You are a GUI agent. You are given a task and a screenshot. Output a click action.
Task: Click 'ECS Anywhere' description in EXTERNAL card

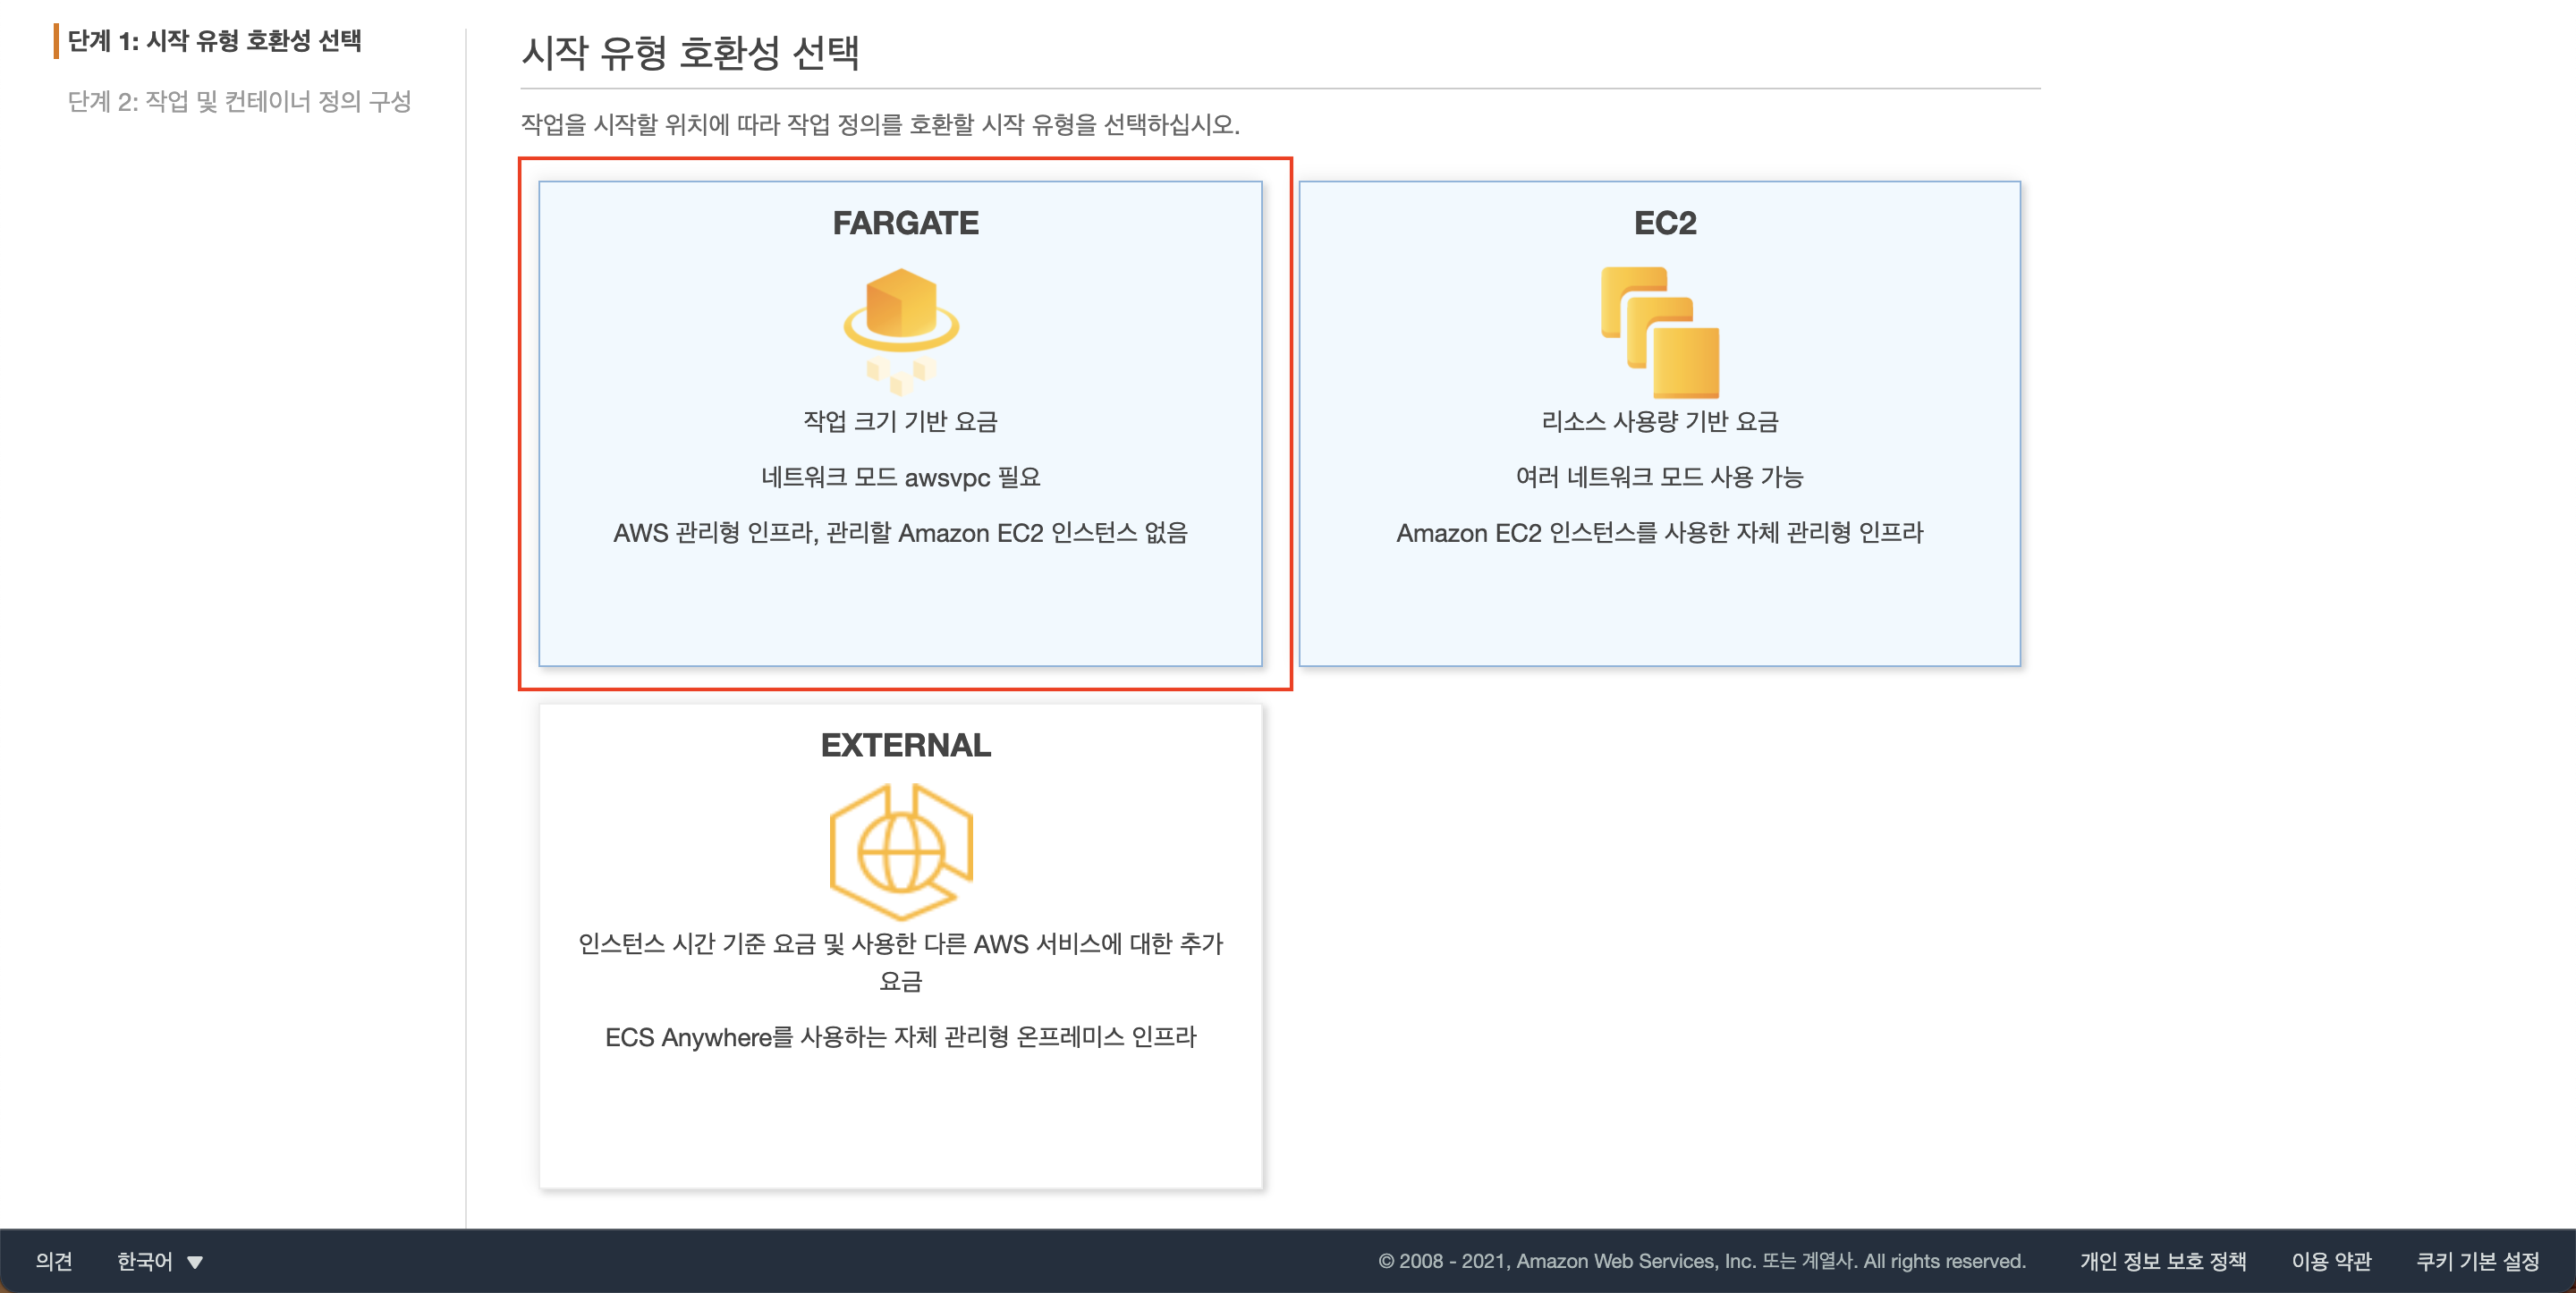click(x=900, y=1037)
